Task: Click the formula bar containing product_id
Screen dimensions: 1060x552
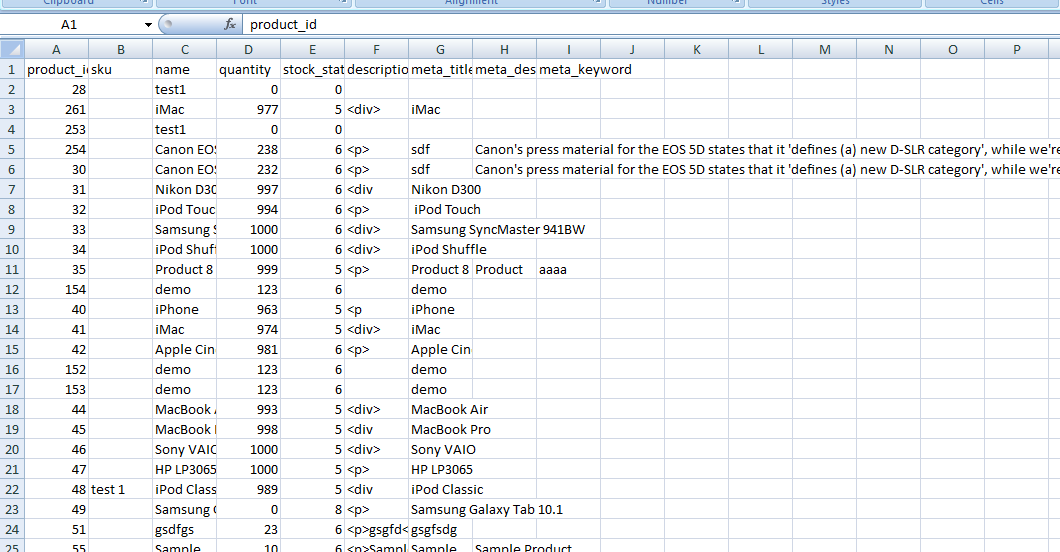Action: [650, 25]
